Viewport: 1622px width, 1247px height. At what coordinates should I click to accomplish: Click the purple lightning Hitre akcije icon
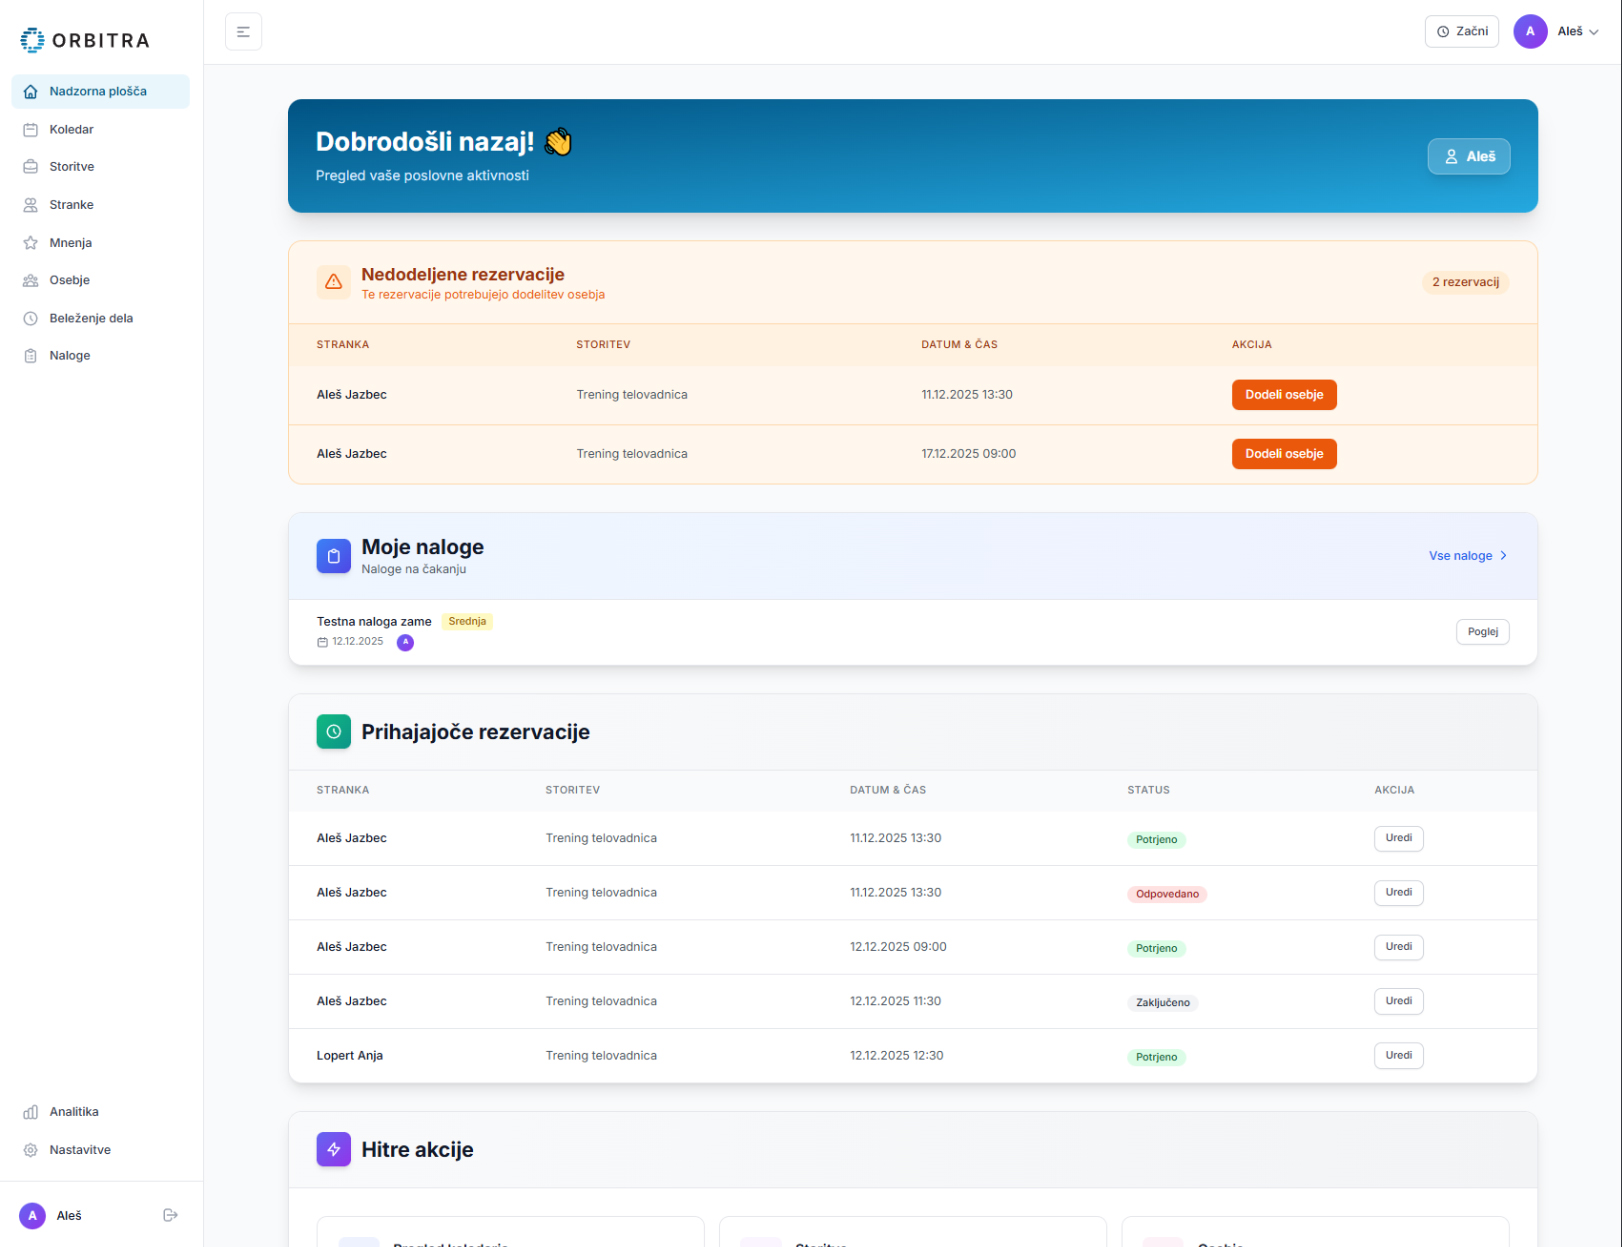click(x=334, y=1149)
